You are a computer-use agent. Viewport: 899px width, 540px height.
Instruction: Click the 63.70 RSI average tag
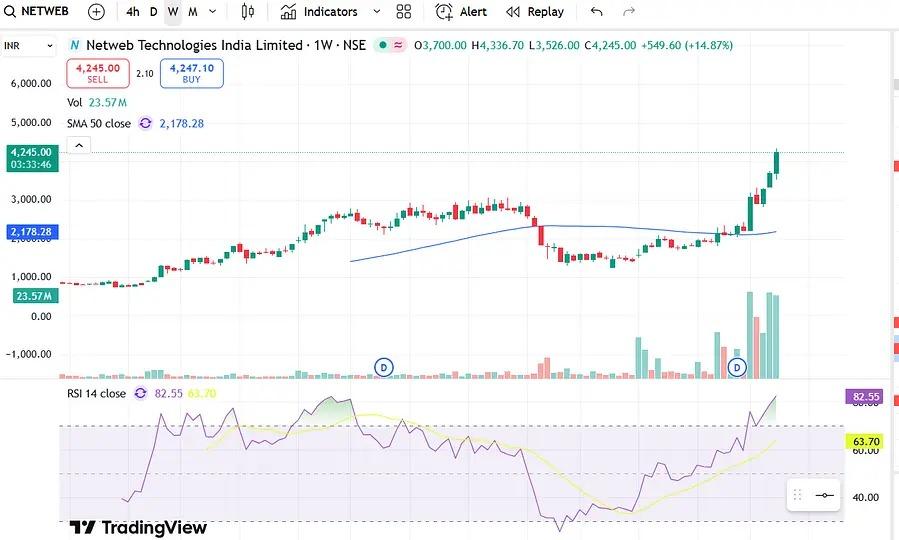pos(865,441)
